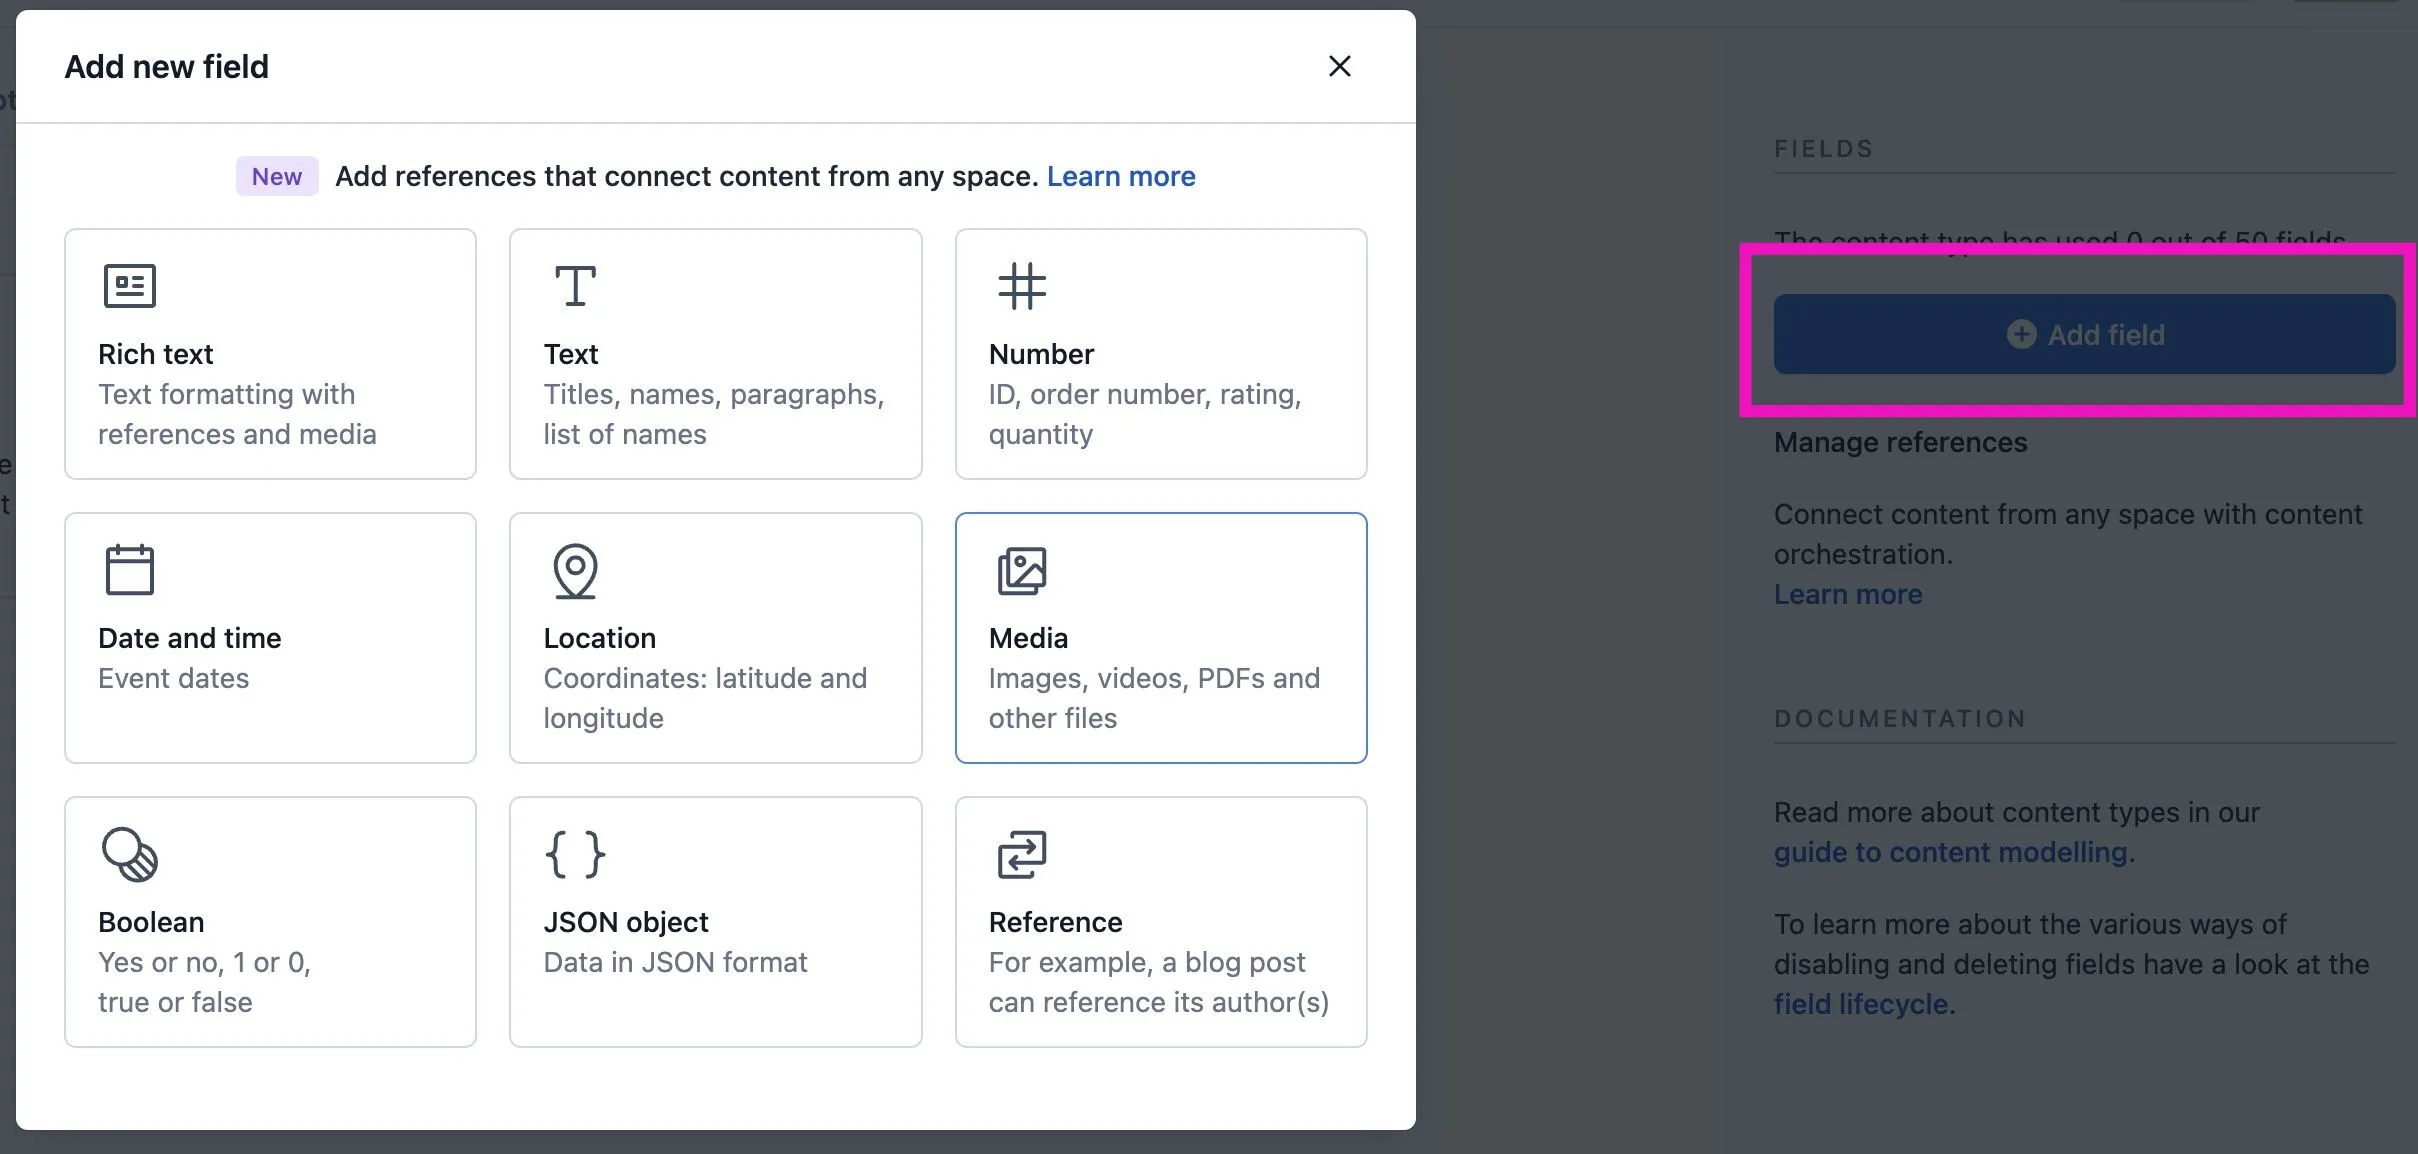2418x1154 pixels.
Task: Open Learn more link in banner
Action: pos(1121,176)
